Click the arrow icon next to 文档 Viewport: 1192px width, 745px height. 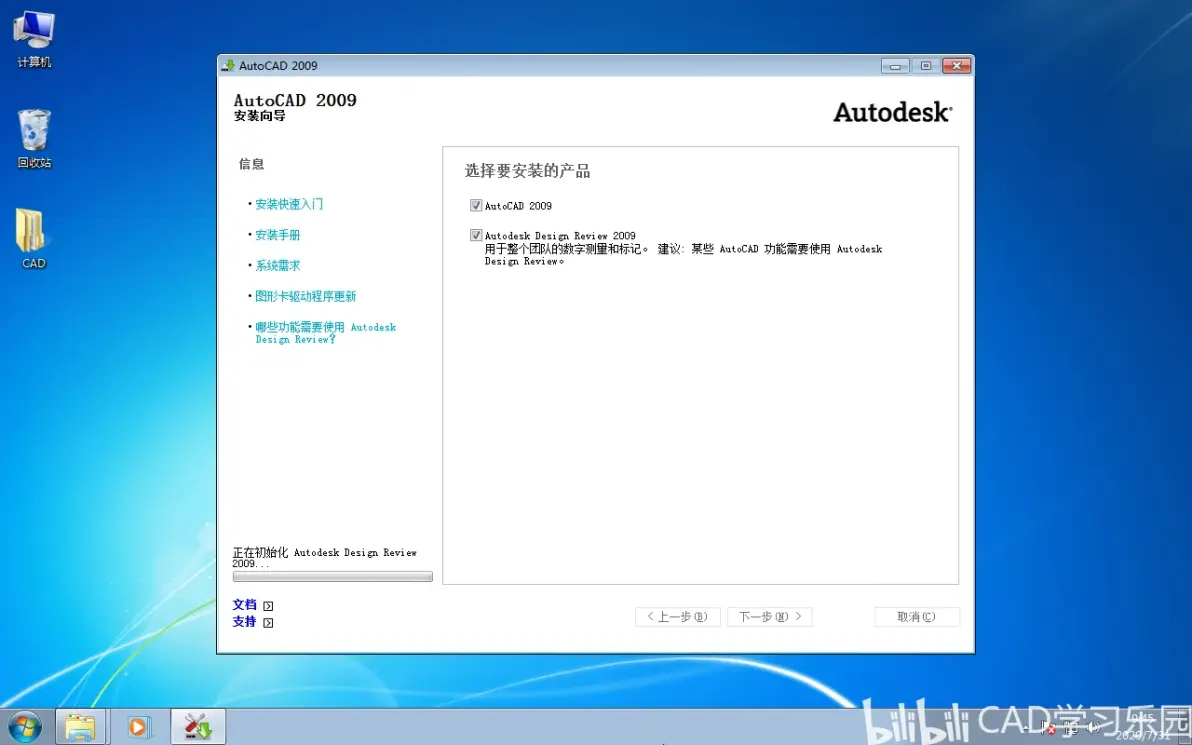click(x=268, y=606)
